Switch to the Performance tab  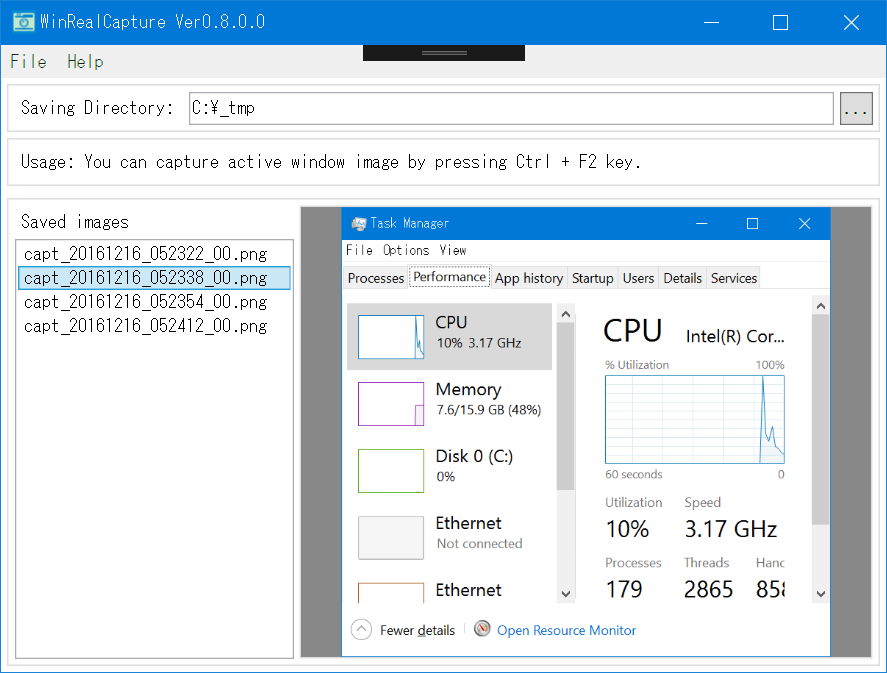(x=449, y=277)
